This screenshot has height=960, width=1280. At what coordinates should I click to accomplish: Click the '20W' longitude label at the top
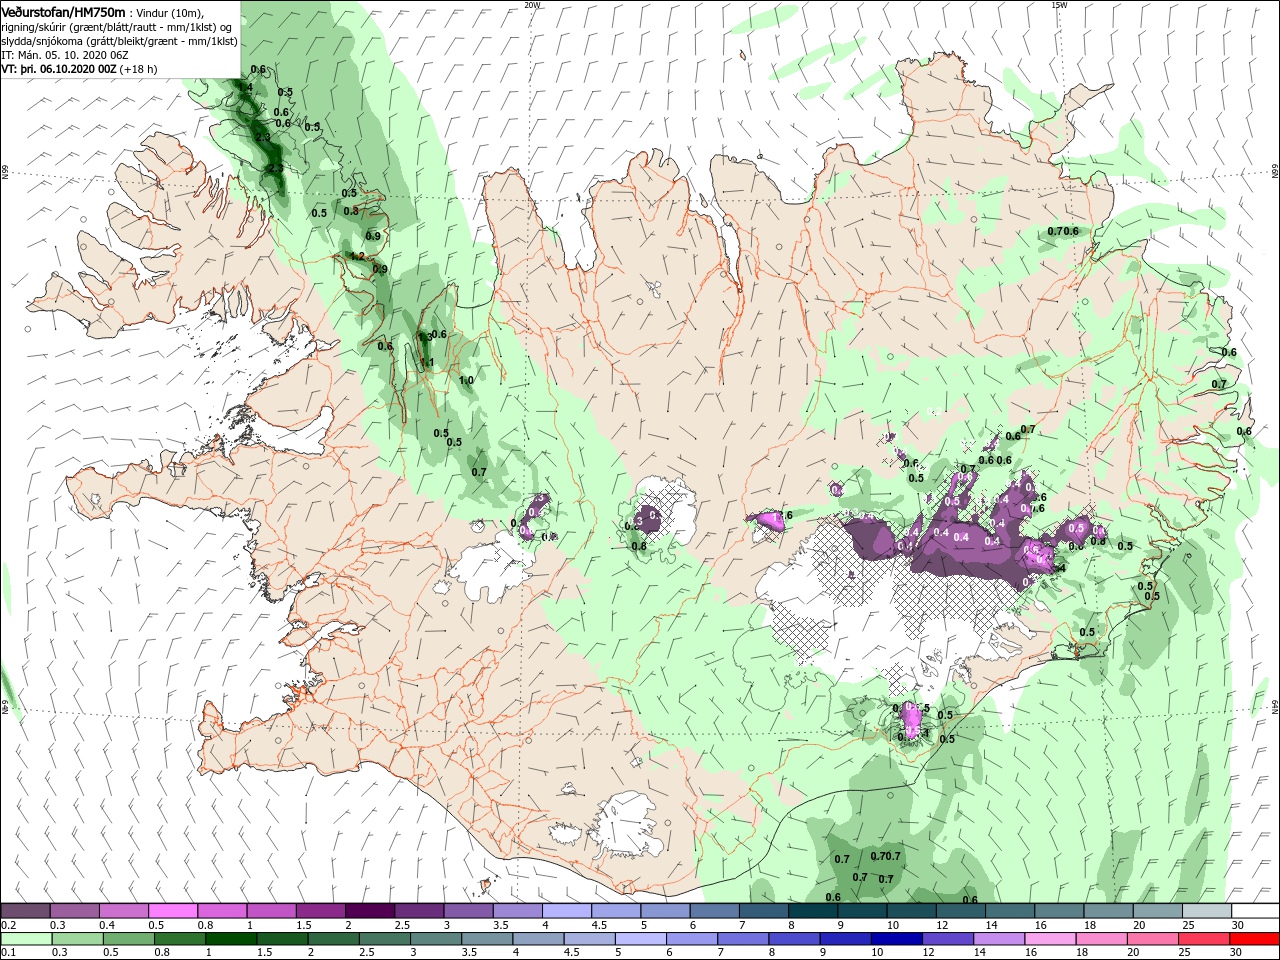click(x=532, y=4)
